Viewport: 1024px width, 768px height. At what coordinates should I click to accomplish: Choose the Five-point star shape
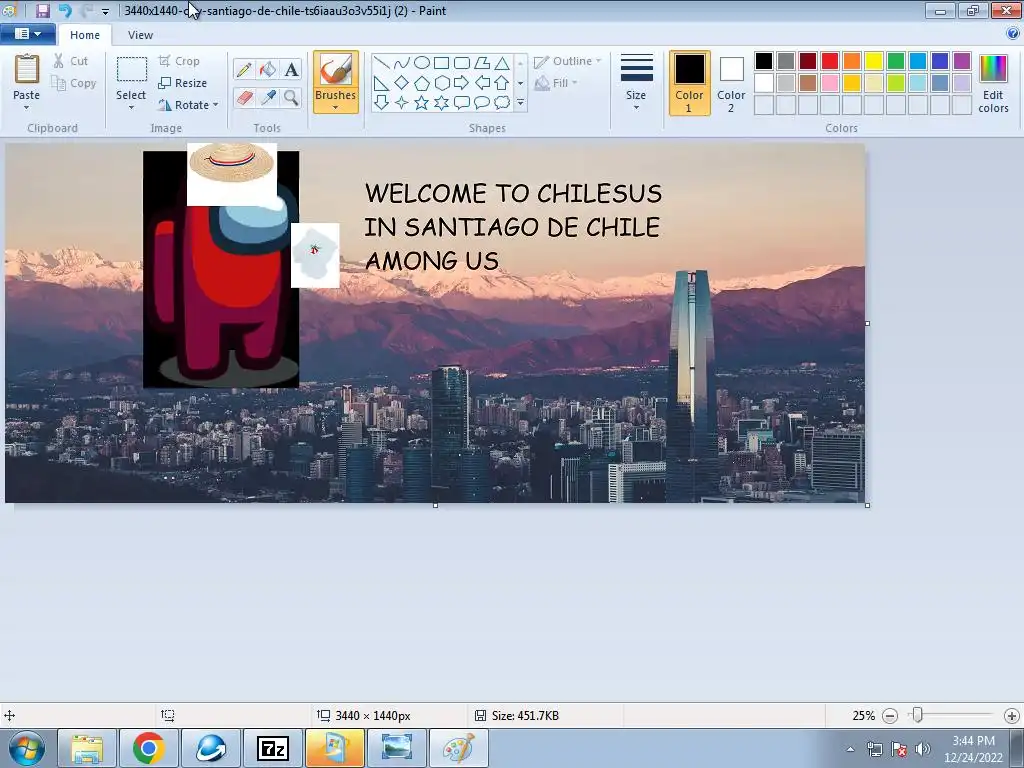(422, 103)
